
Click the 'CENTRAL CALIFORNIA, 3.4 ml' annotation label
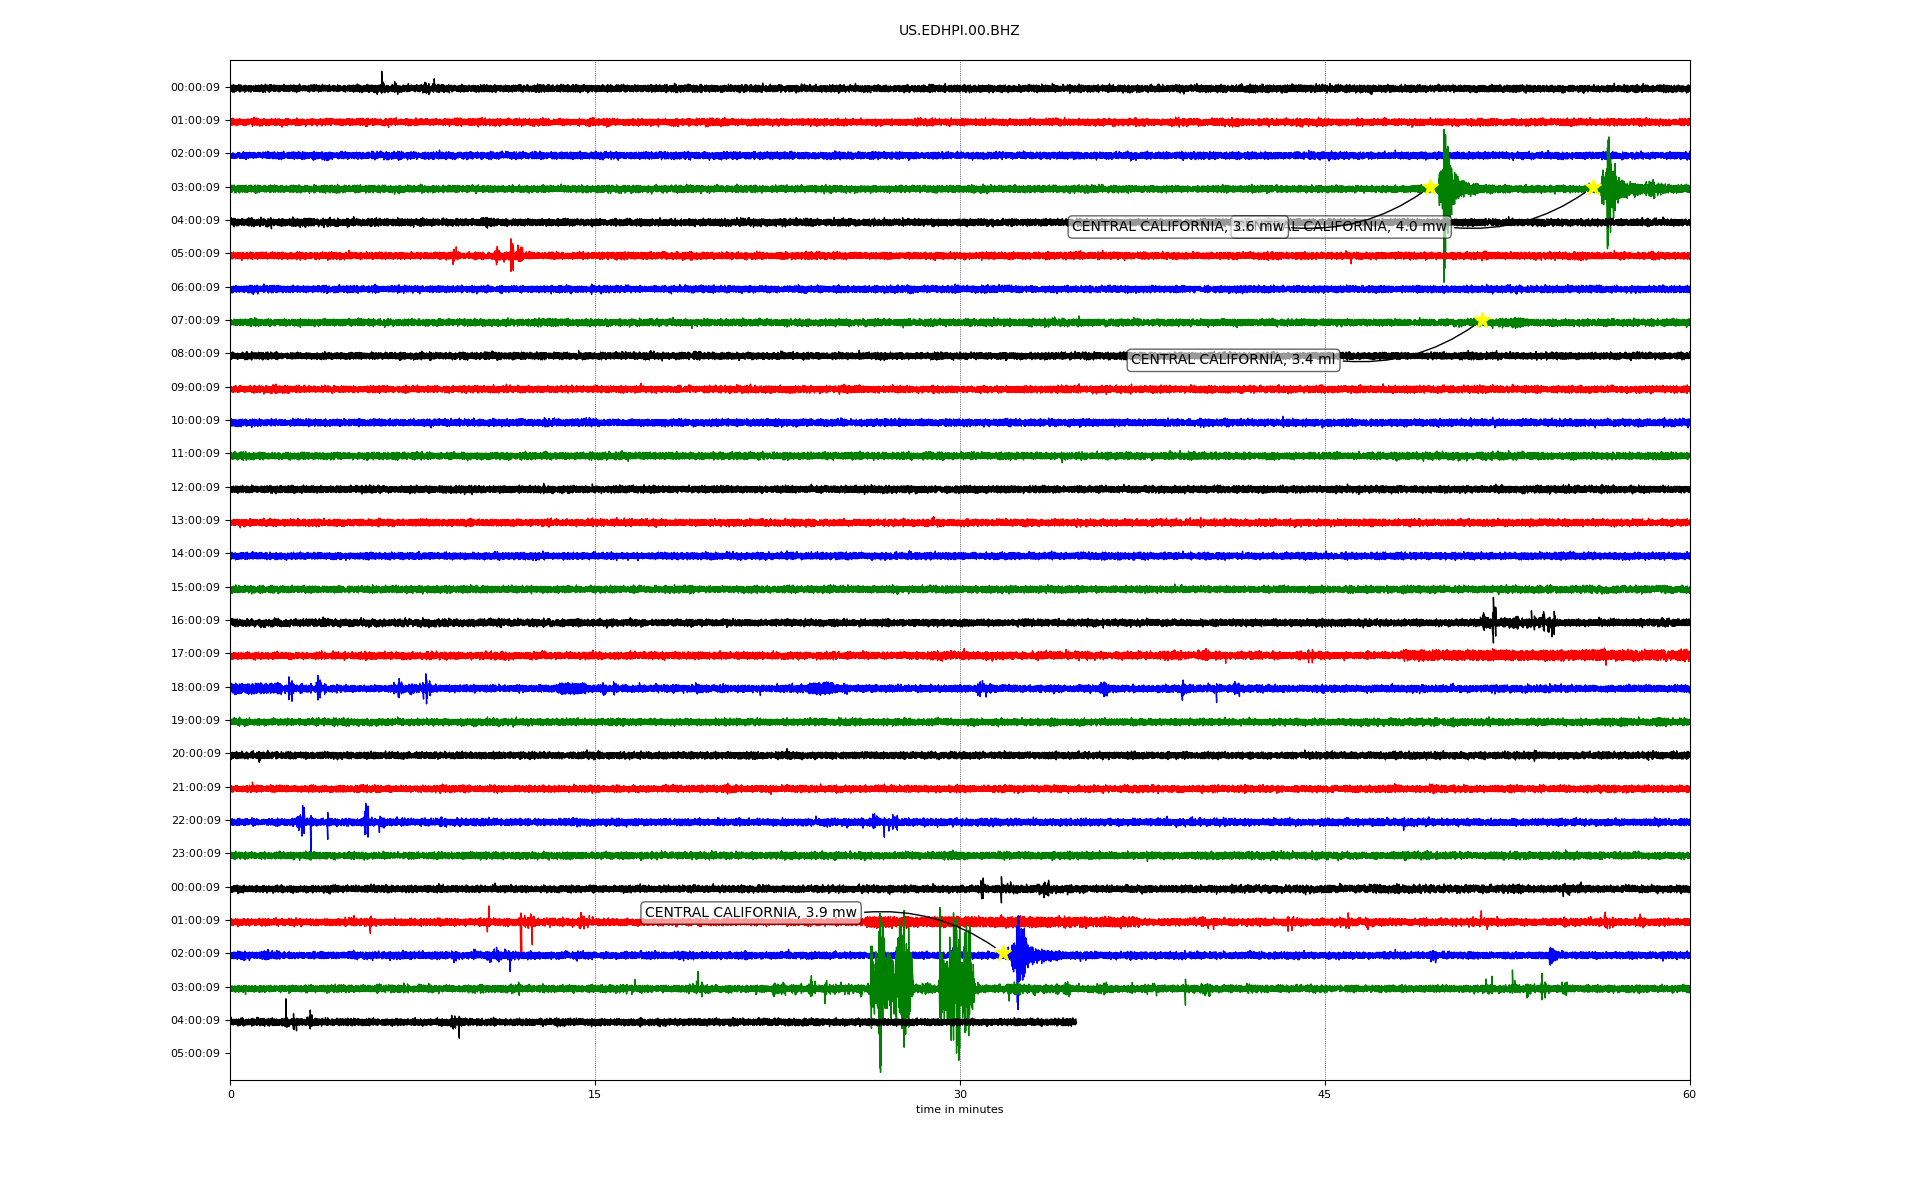coord(1232,360)
